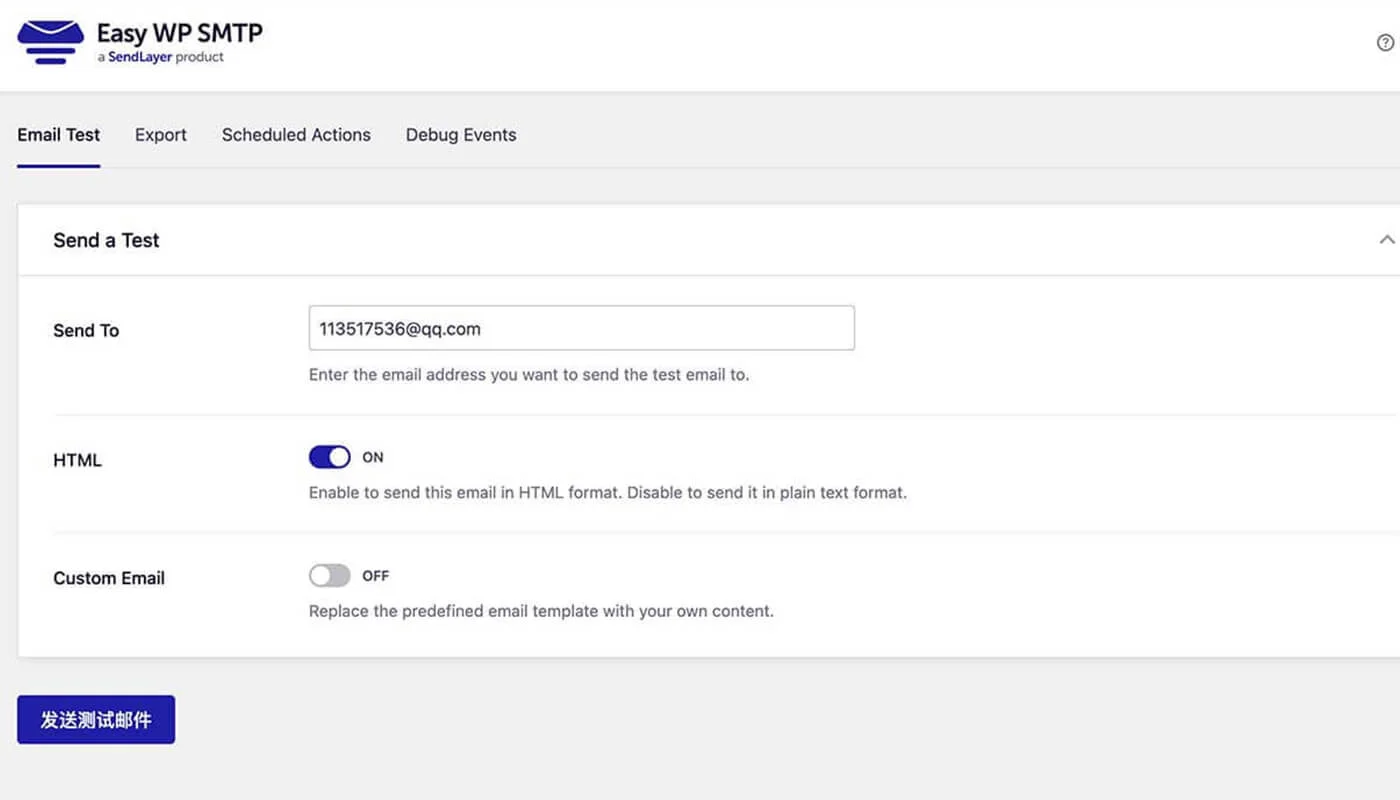Enable the Custom Email toggle
Image resolution: width=1400 pixels, height=800 pixels.
(329, 575)
